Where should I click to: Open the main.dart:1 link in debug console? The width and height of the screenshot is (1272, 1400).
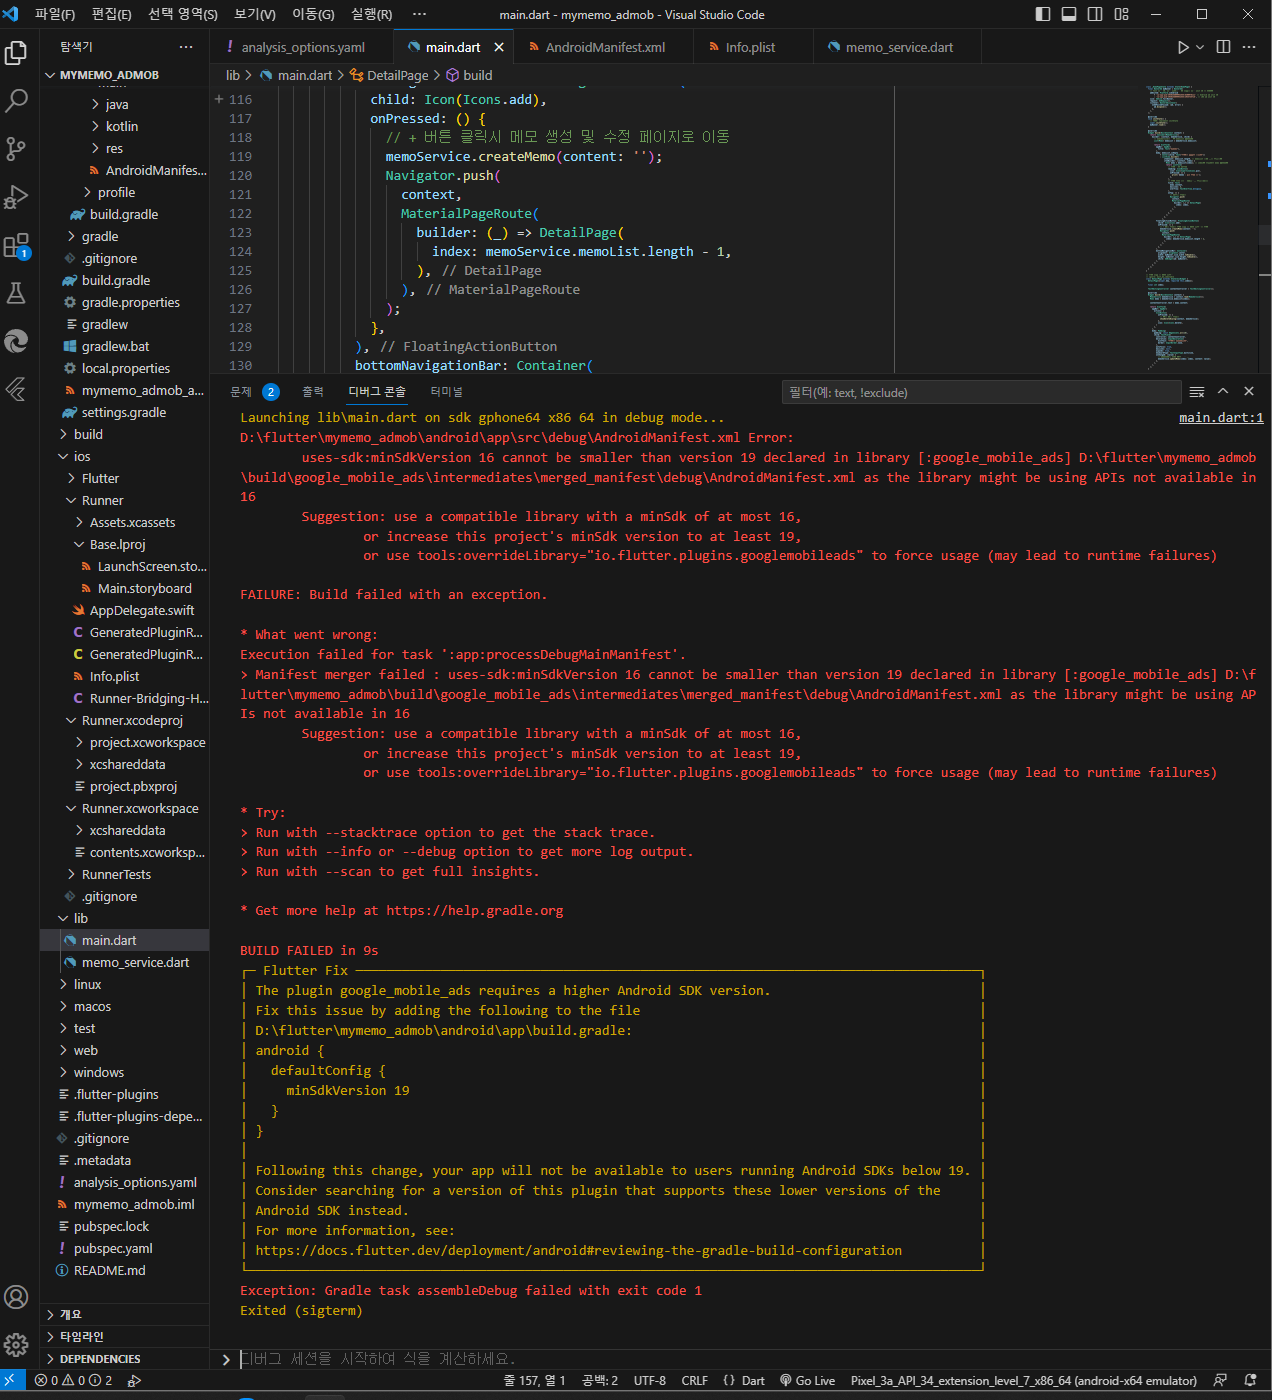pos(1221,418)
